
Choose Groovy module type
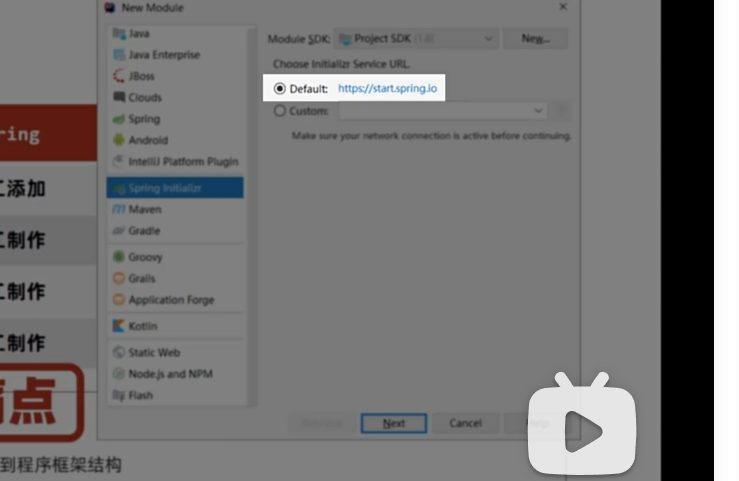pyautogui.click(x=175, y=257)
